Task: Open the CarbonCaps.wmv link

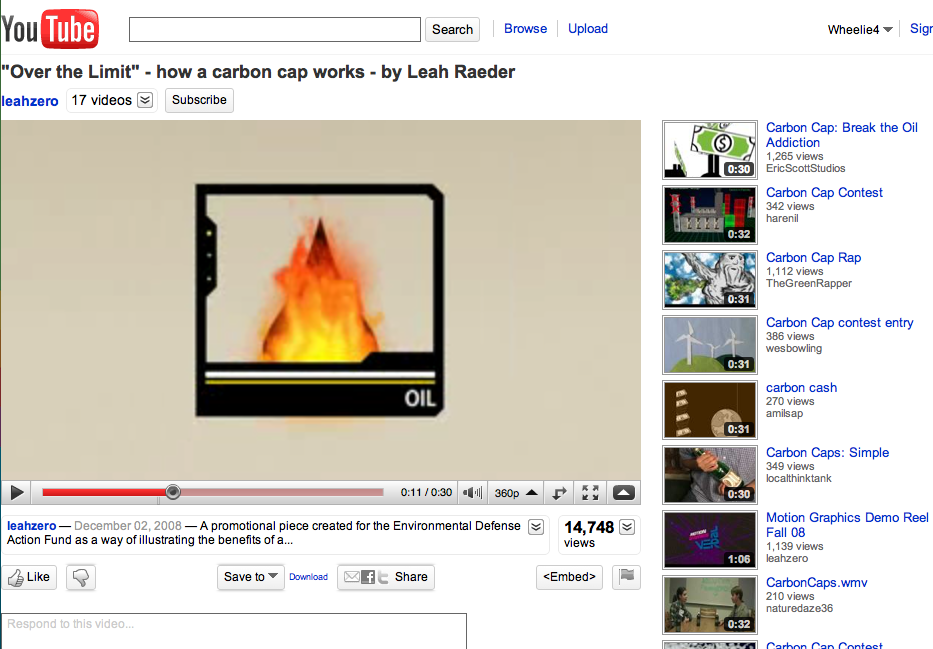Action: (x=816, y=582)
